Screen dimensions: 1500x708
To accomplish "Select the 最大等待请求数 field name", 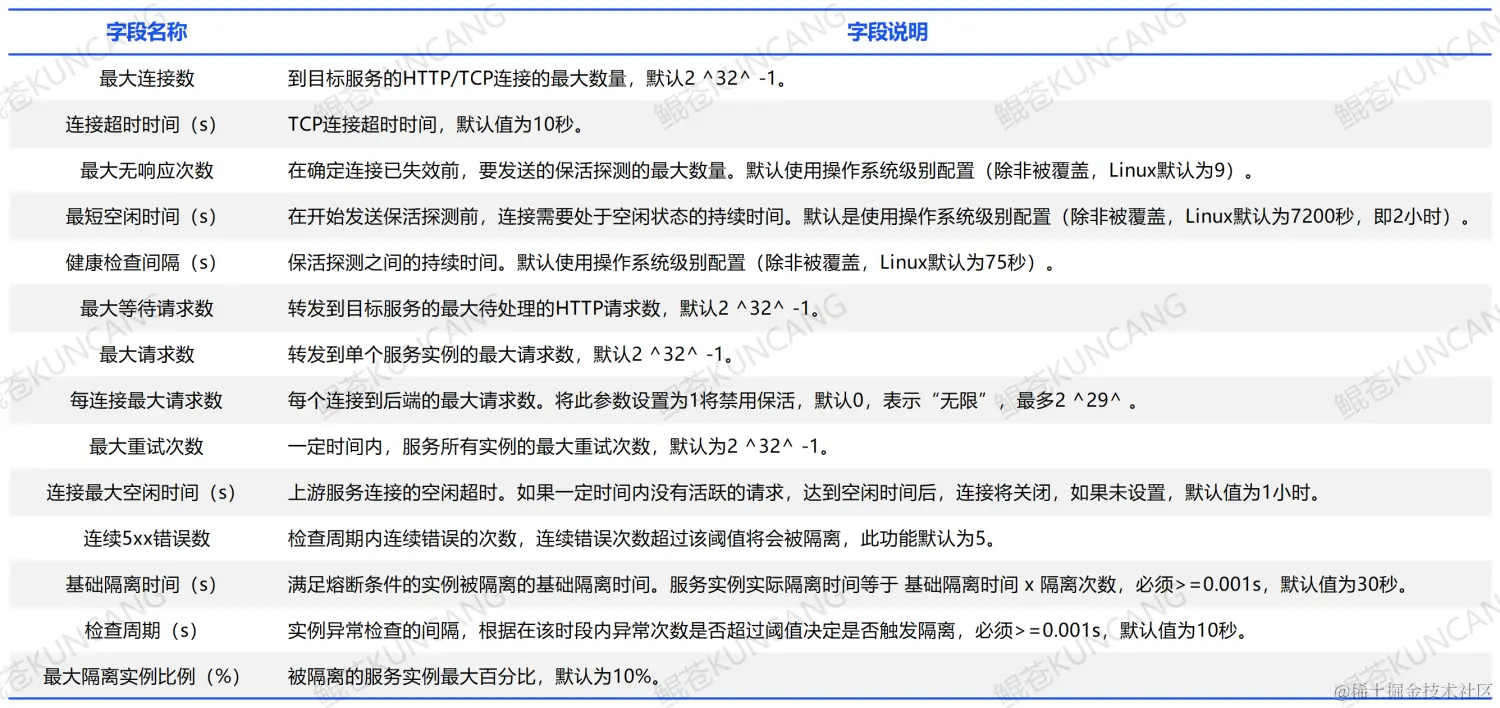I will point(147,308).
